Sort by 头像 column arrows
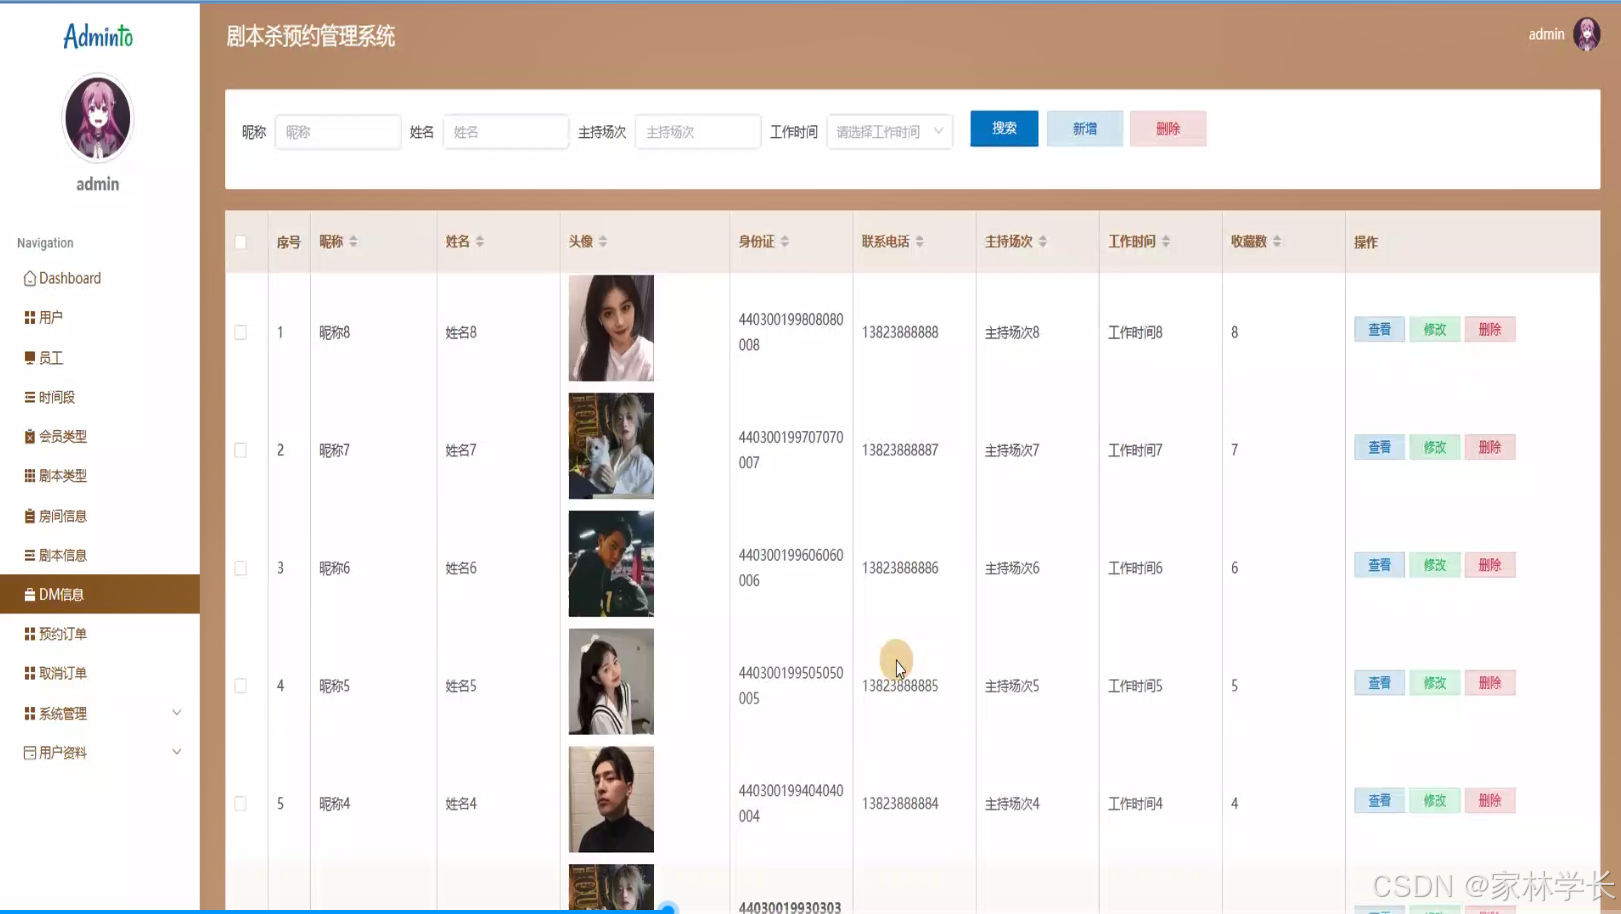This screenshot has height=914, width=1621. tap(603, 241)
